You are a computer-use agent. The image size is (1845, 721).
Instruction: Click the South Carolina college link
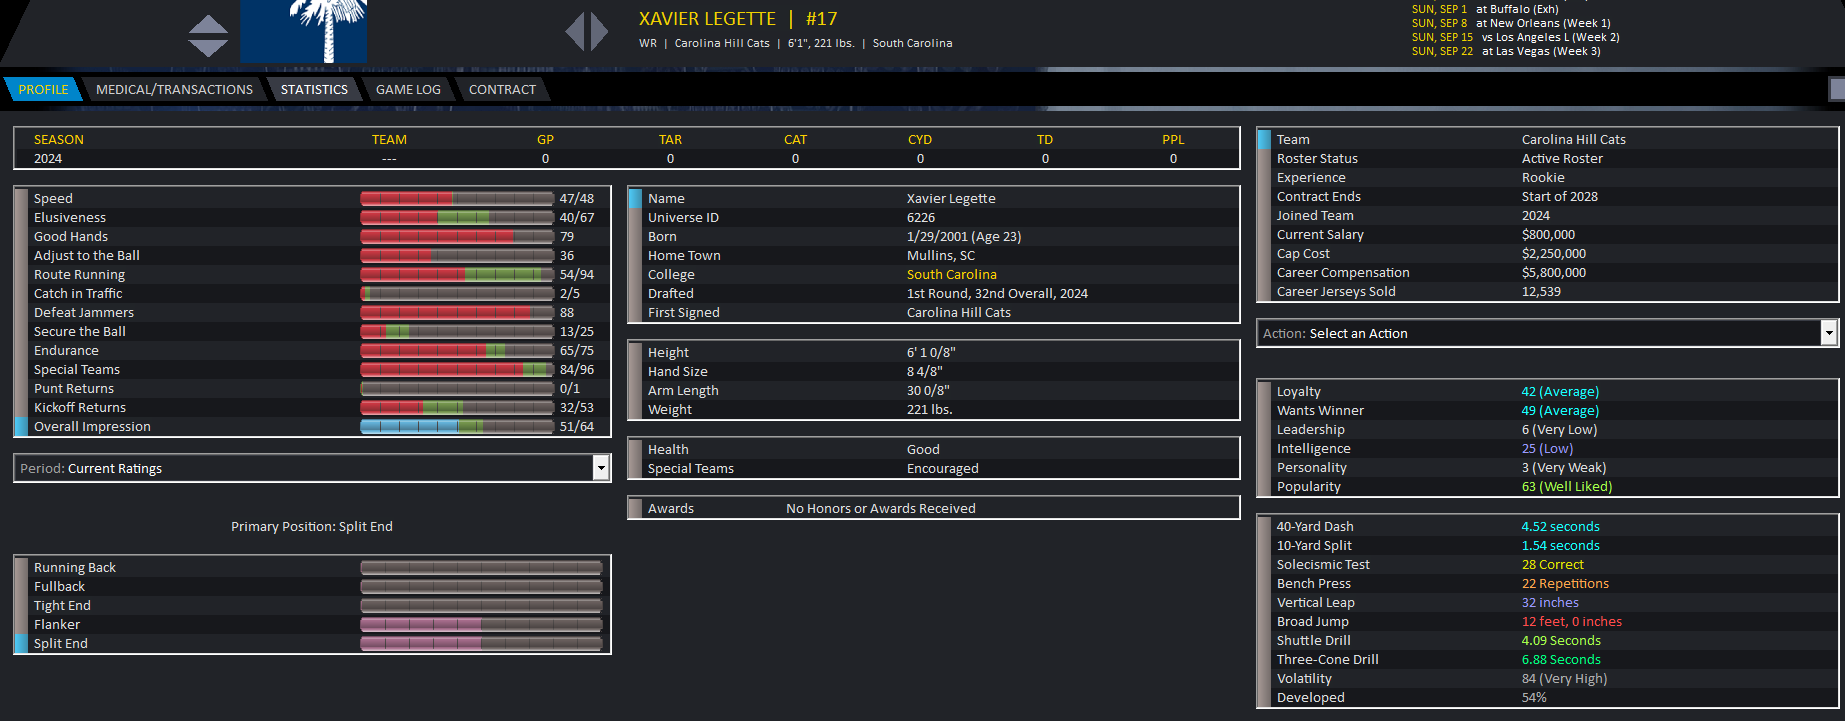pyautogui.click(x=952, y=274)
